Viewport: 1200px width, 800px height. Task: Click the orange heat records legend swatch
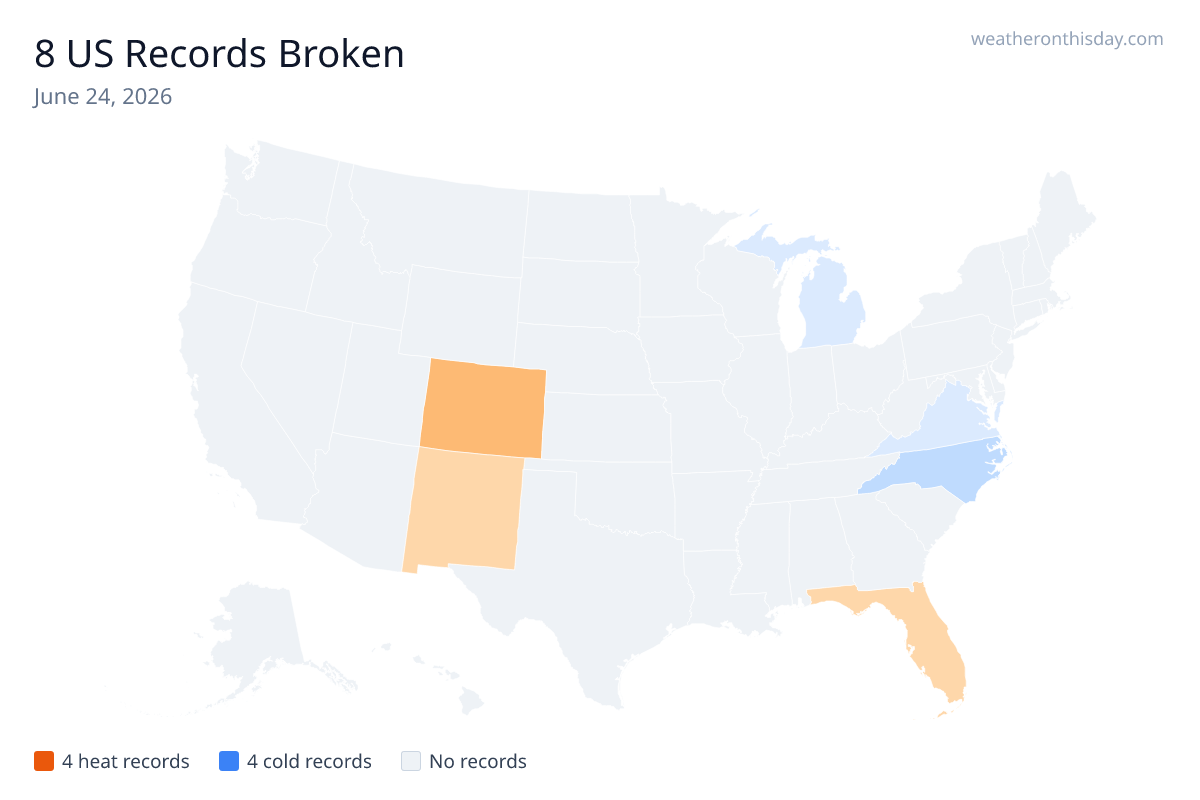click(44, 761)
